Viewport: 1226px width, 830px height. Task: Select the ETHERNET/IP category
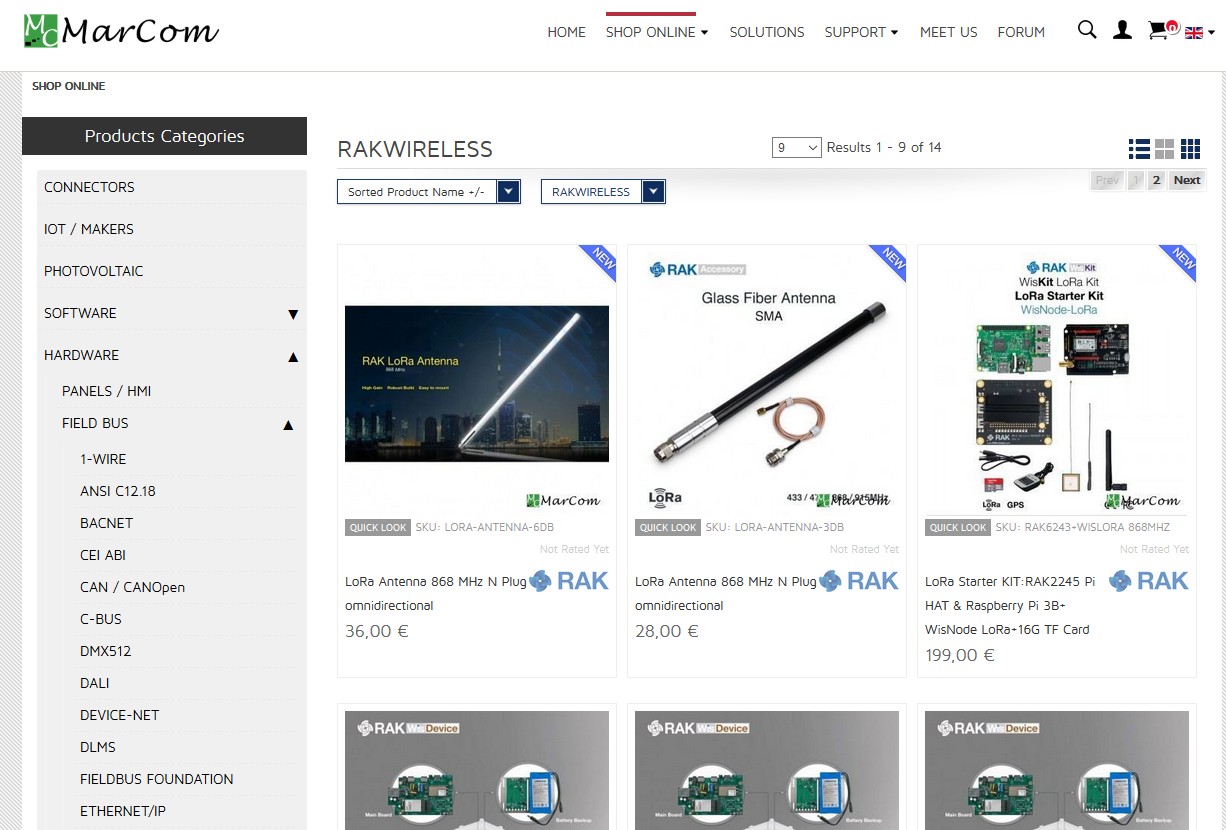click(x=123, y=811)
